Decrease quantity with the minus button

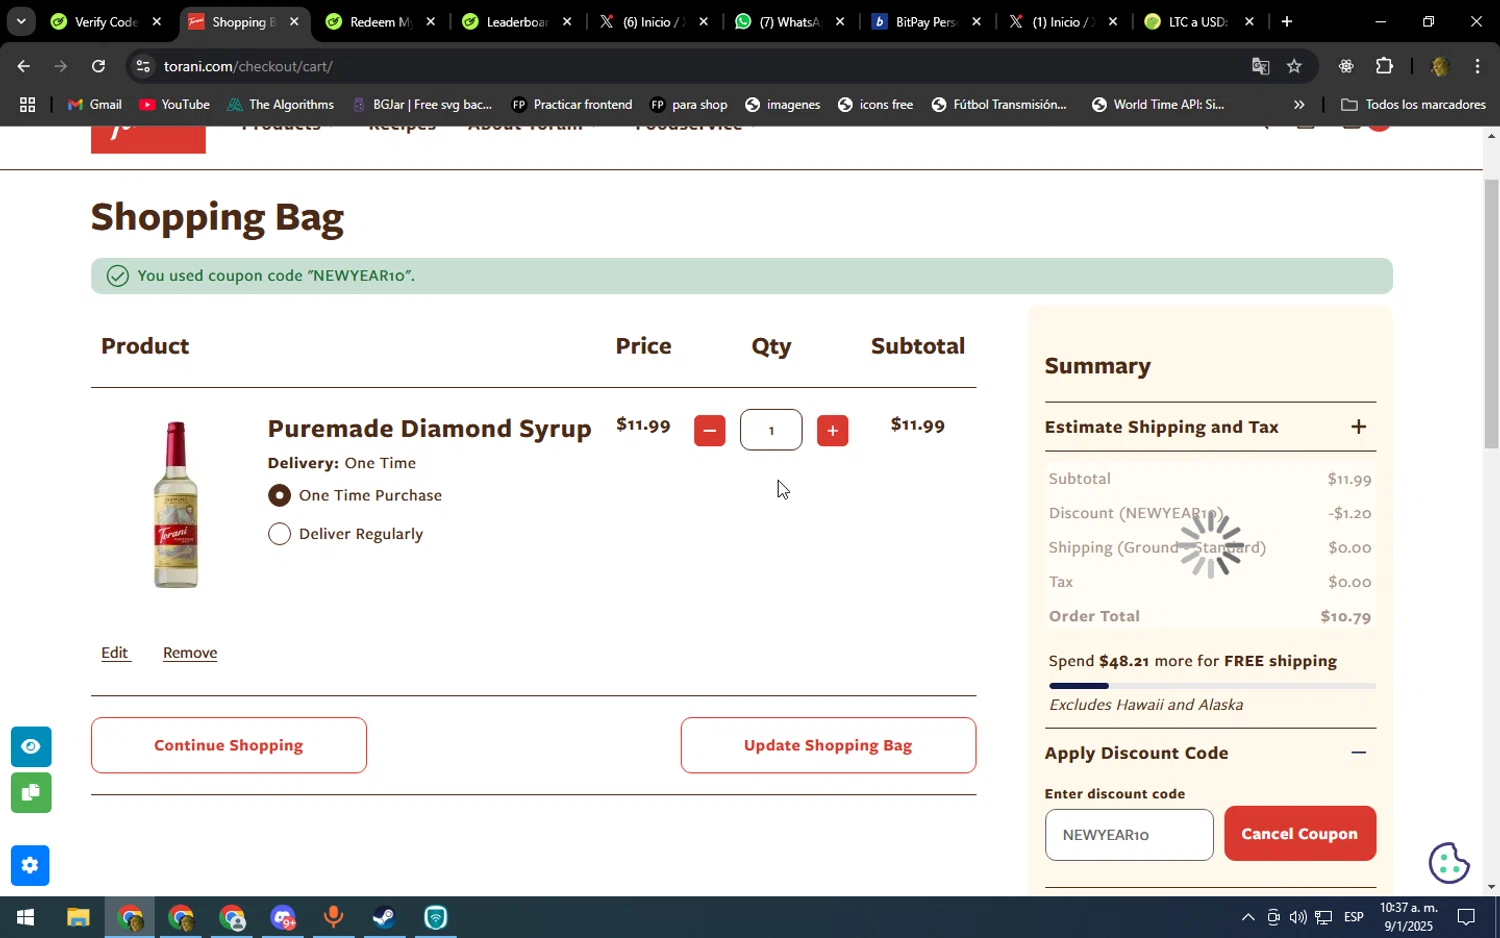click(709, 431)
